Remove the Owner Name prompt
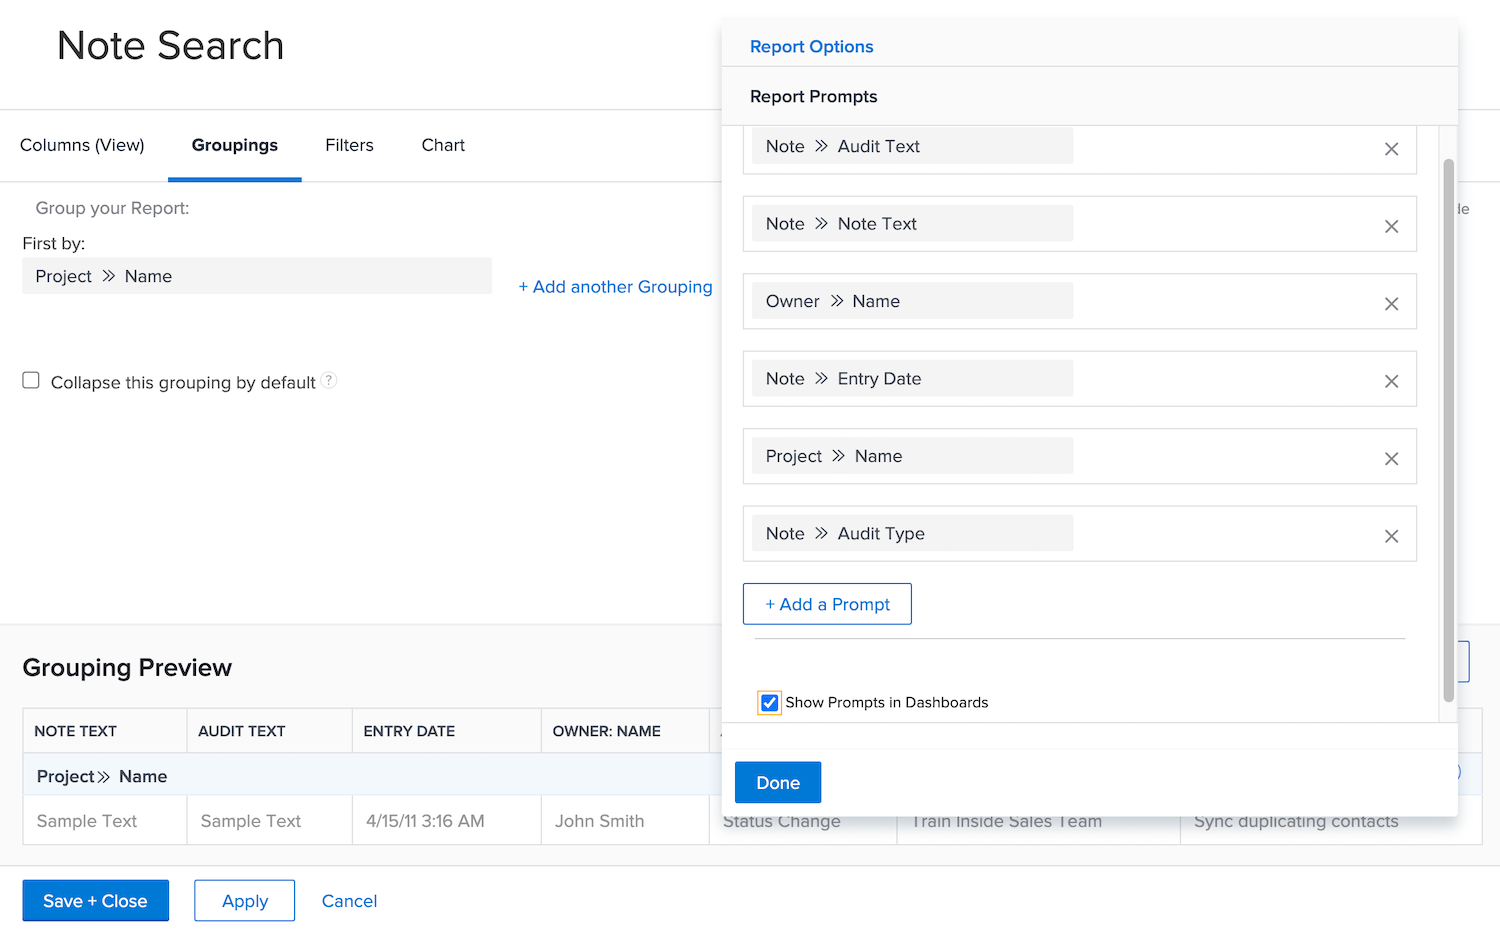 click(x=1391, y=303)
